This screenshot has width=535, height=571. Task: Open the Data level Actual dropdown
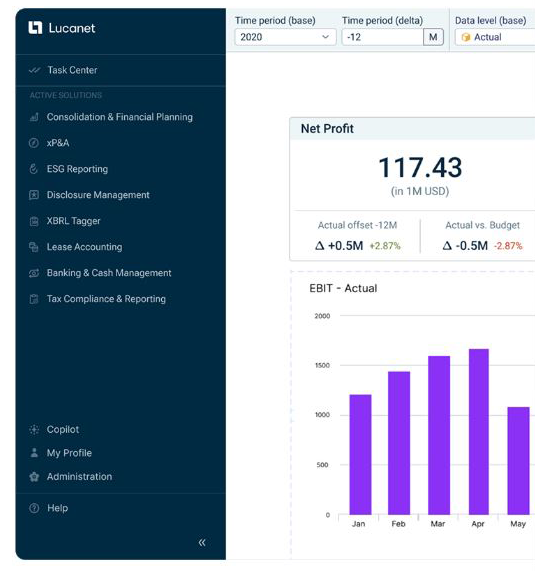coord(495,37)
